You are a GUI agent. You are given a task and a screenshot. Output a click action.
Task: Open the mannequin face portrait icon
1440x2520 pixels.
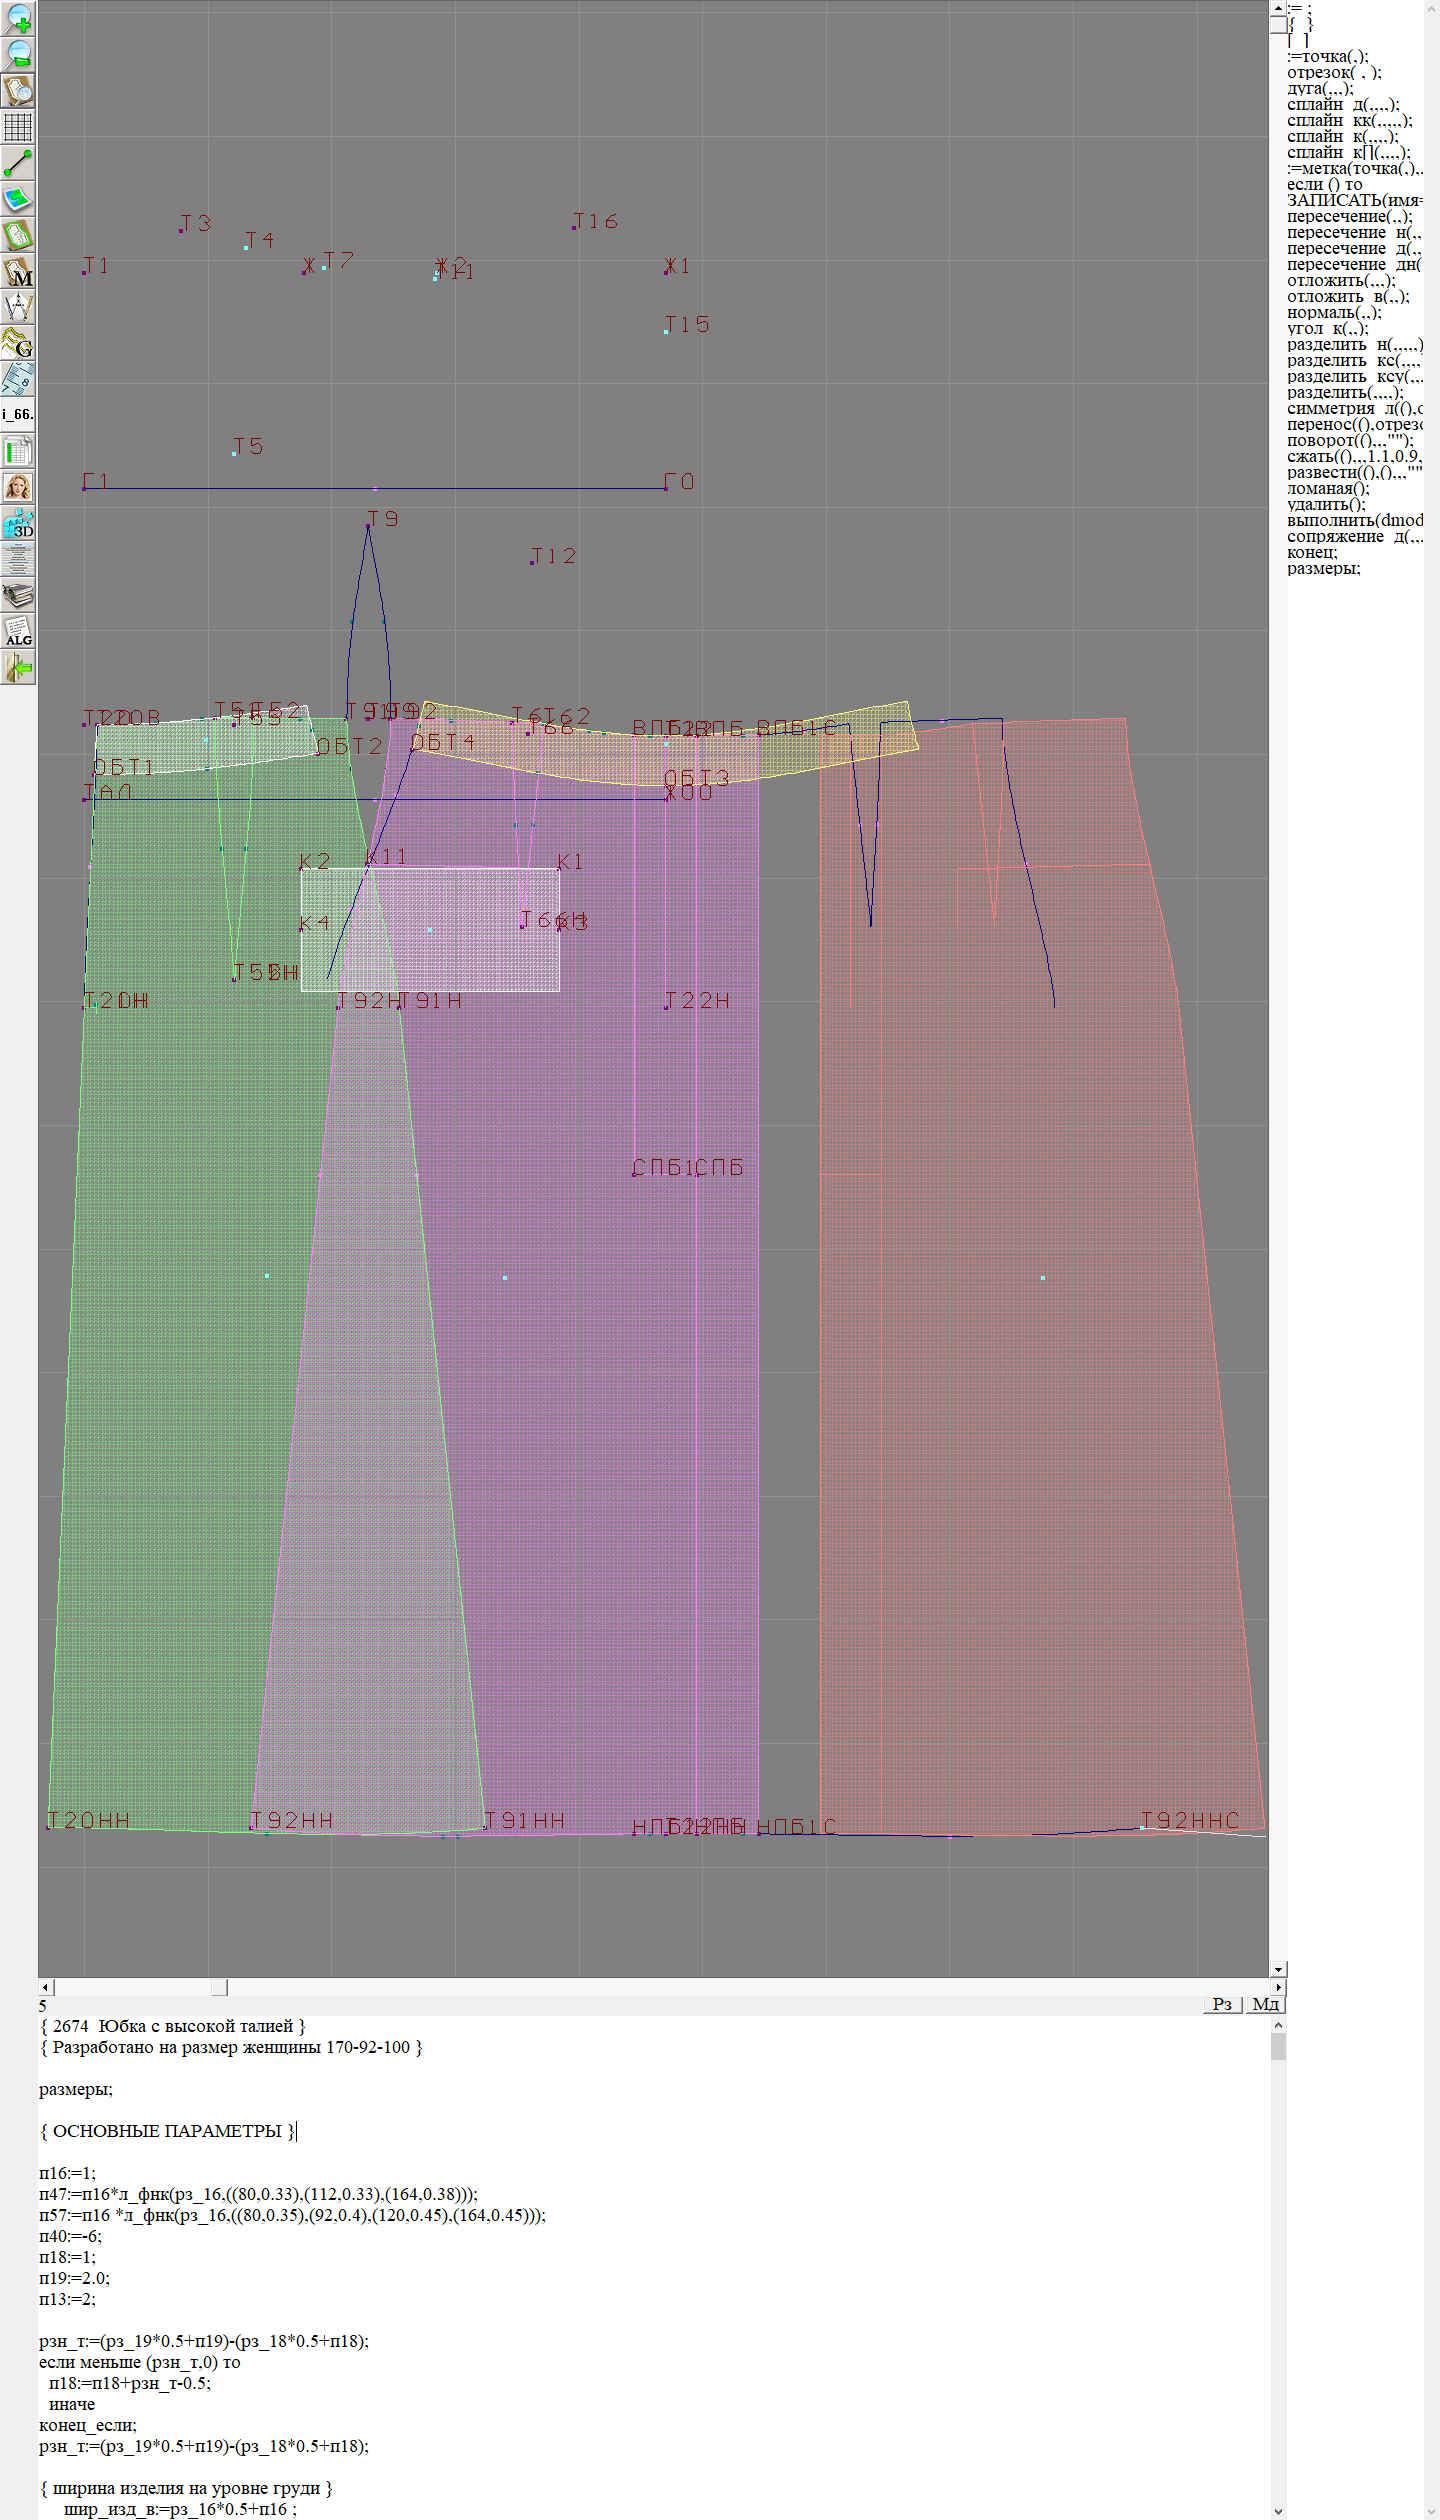click(x=18, y=487)
